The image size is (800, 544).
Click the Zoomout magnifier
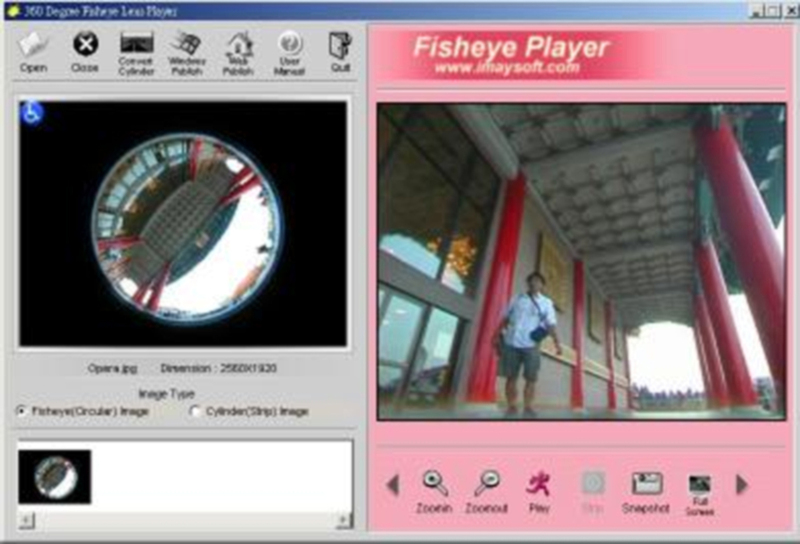click(486, 491)
